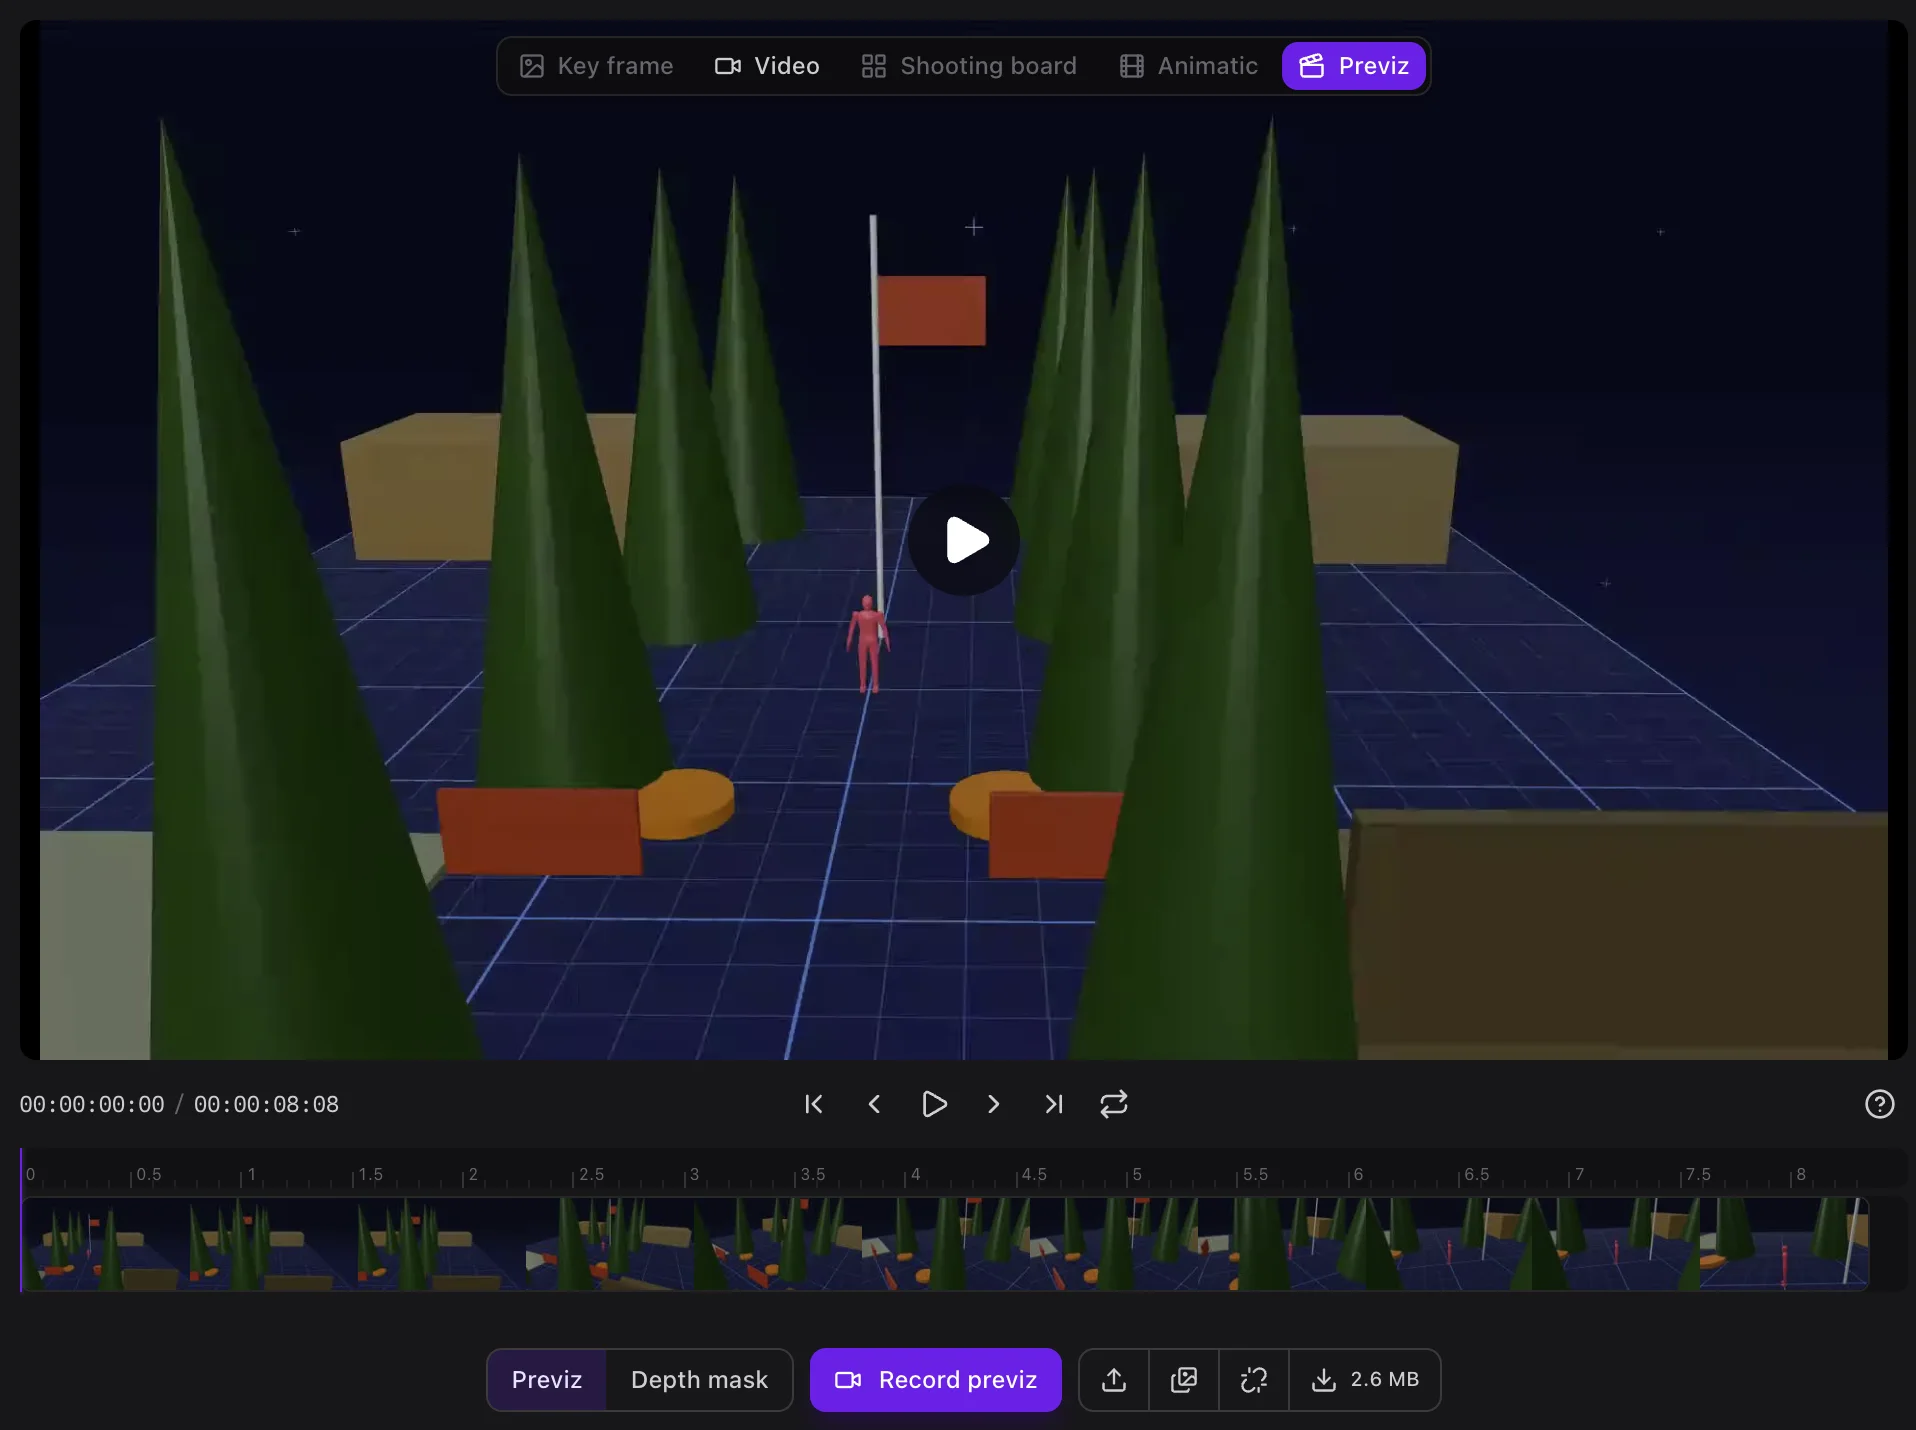
Task: Select the Previz view mode
Action: click(x=546, y=1380)
